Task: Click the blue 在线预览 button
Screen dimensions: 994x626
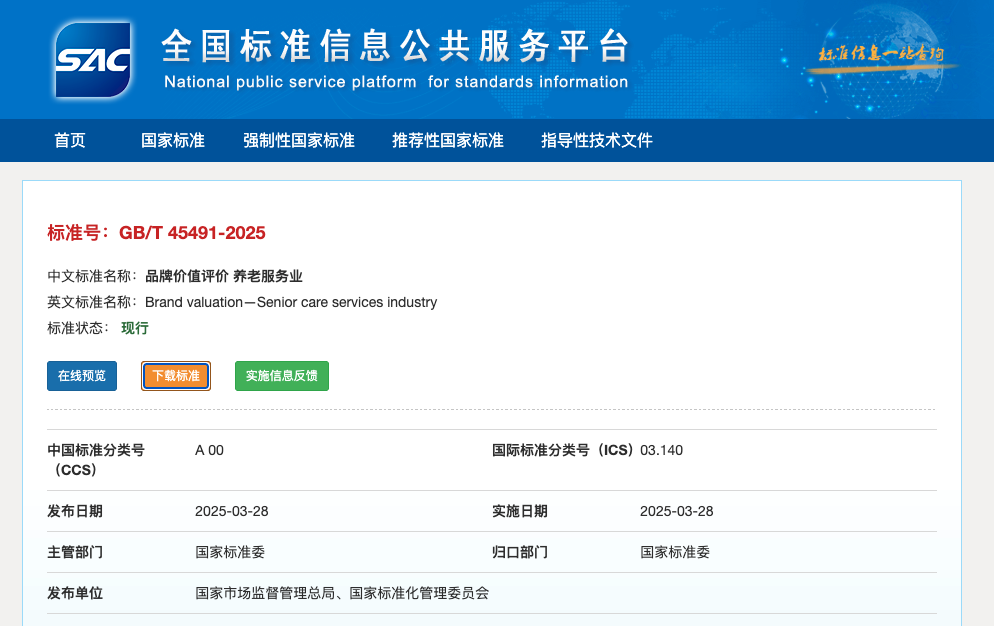Action: [82, 376]
